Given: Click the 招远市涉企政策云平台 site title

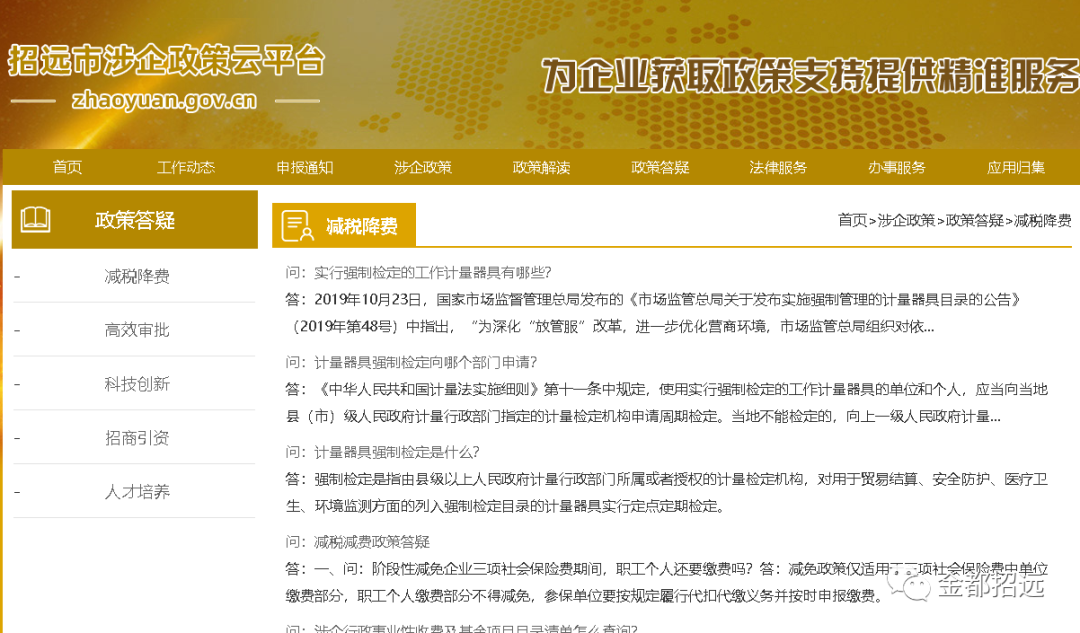Looking at the screenshot, I should [x=167, y=60].
